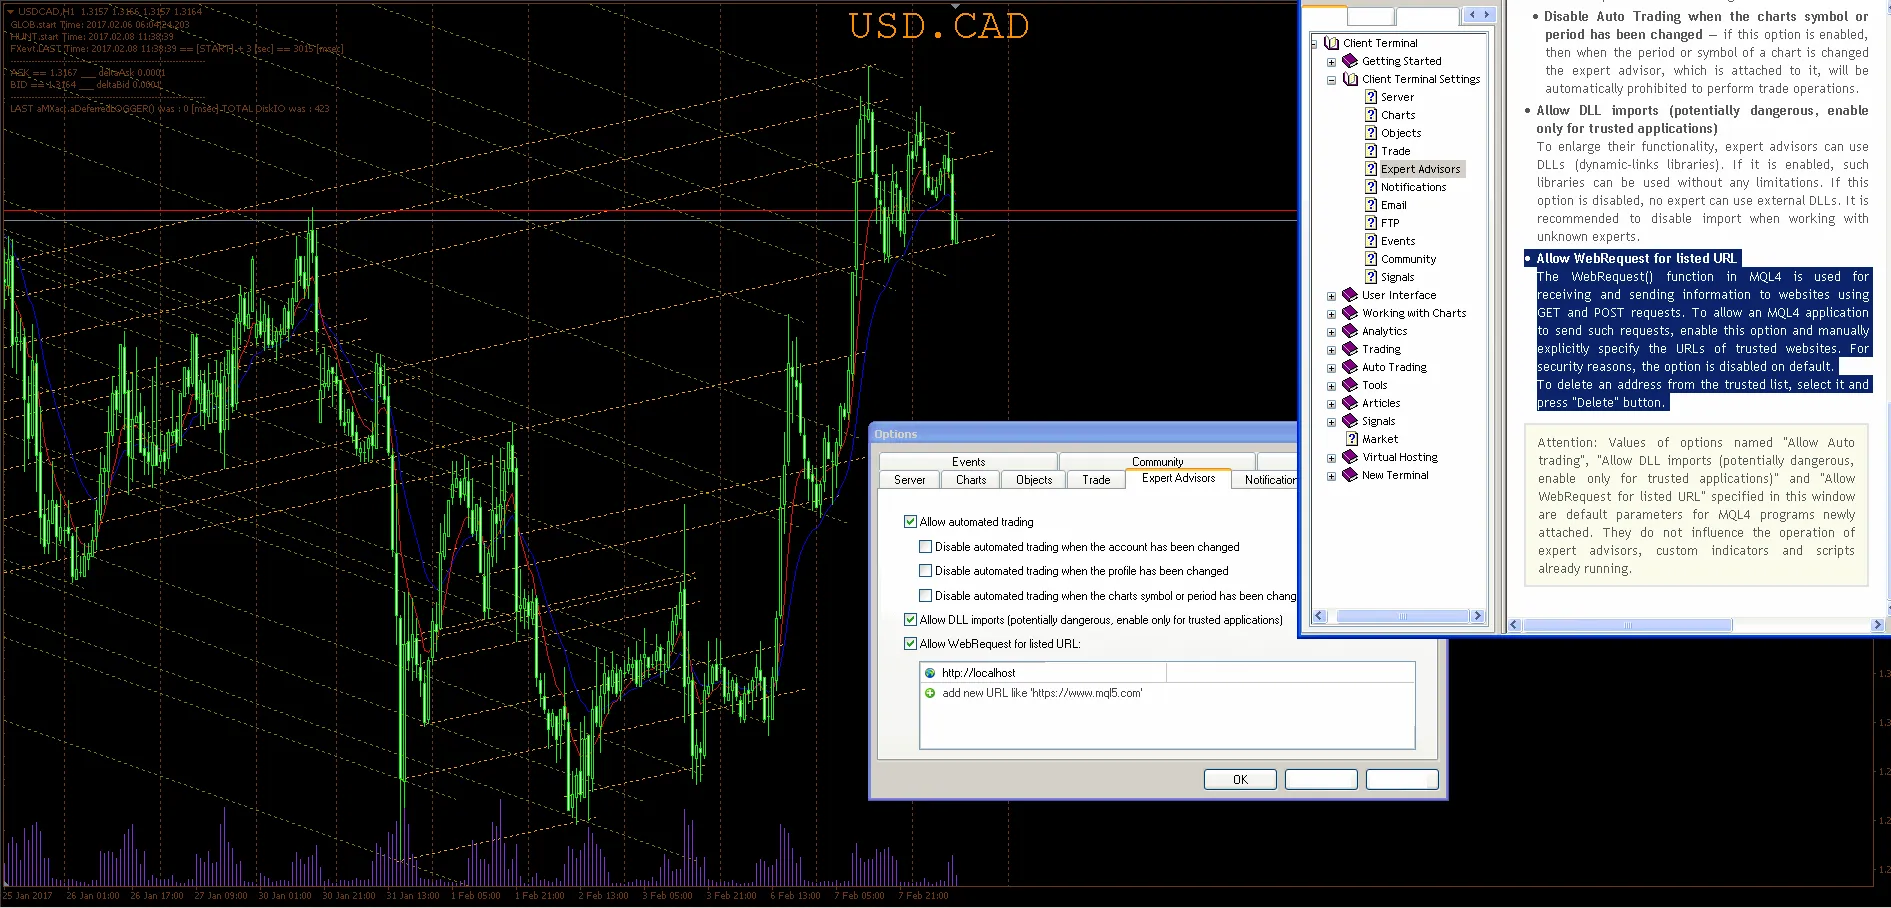Click the Virtual Hosting book icon
The width and height of the screenshot is (1891, 908).
(x=1350, y=457)
